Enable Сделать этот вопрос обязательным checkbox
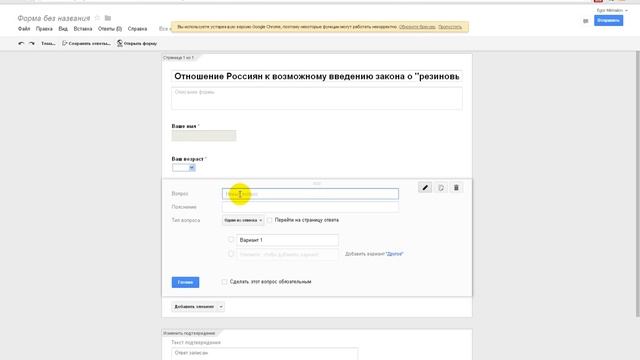This screenshot has width=640, height=360. 224,282
